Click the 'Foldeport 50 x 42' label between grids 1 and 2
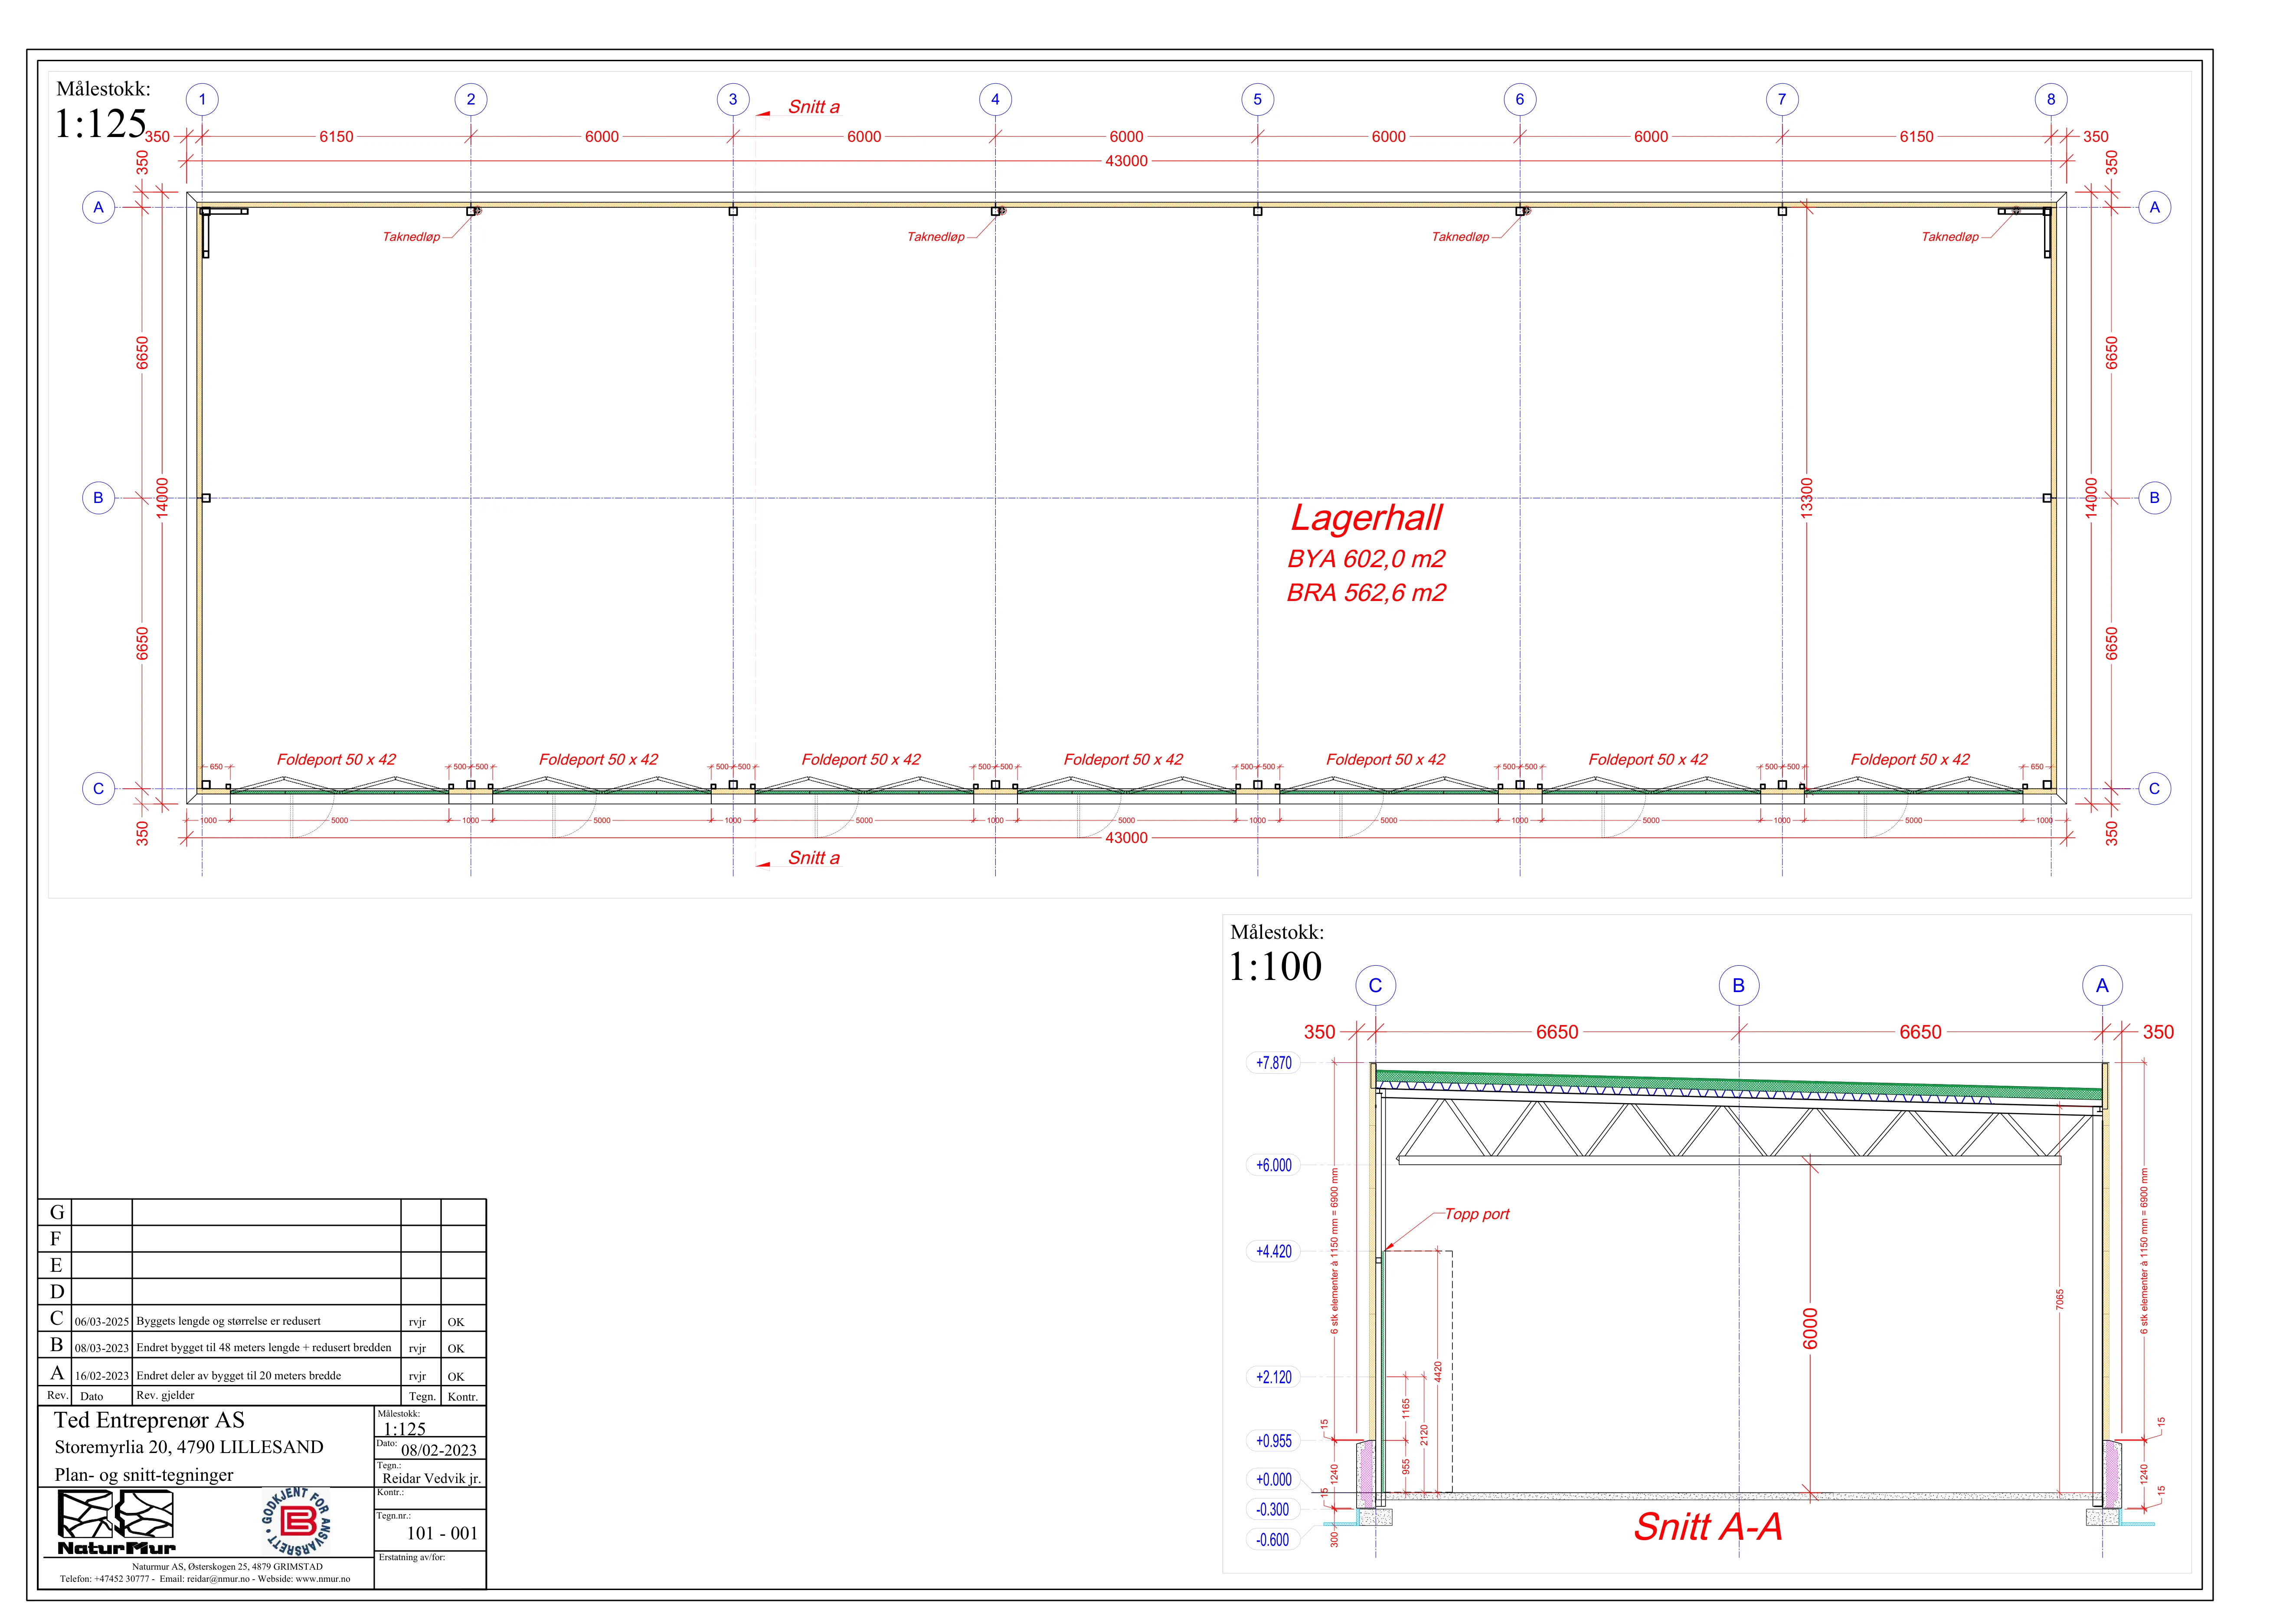This screenshot has width=2296, height=1623. 336,760
